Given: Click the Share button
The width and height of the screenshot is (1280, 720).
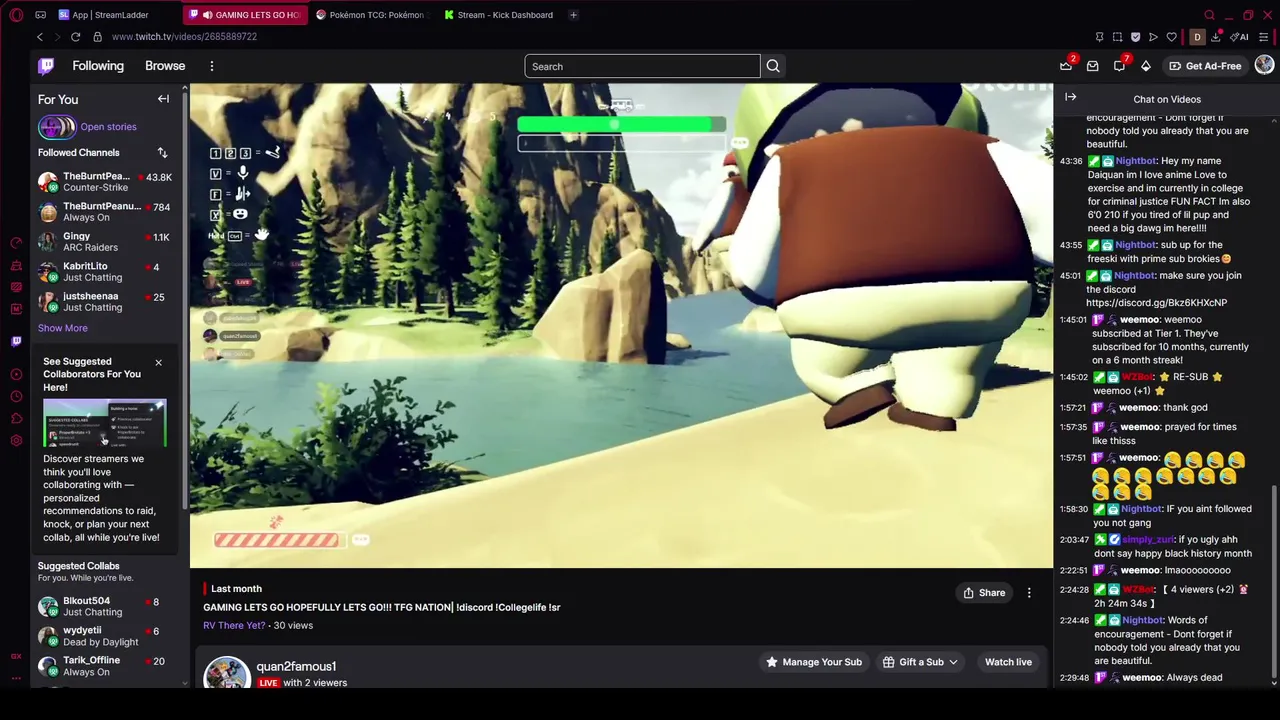Looking at the screenshot, I should 984,593.
